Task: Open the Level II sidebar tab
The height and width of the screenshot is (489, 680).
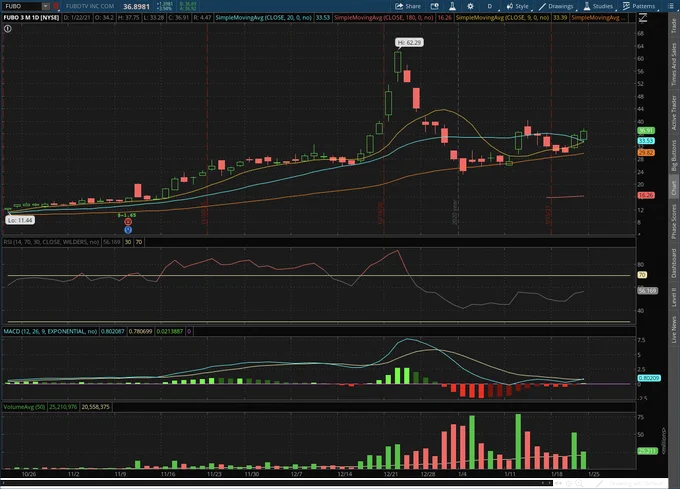Action: [x=674, y=297]
